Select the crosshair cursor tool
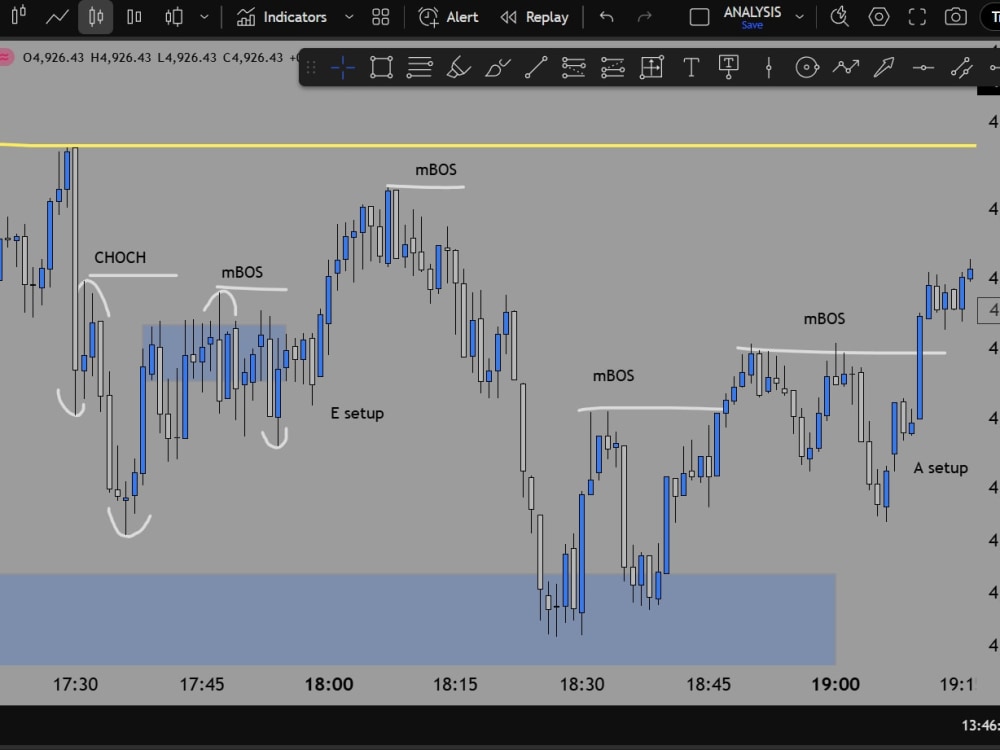This screenshot has height=750, width=1000. tap(342, 67)
